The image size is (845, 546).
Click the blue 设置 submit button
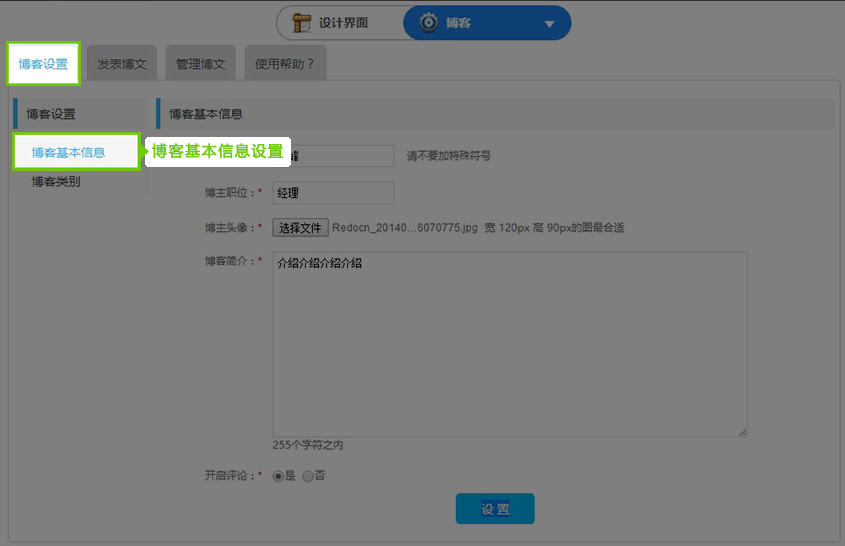pos(495,509)
